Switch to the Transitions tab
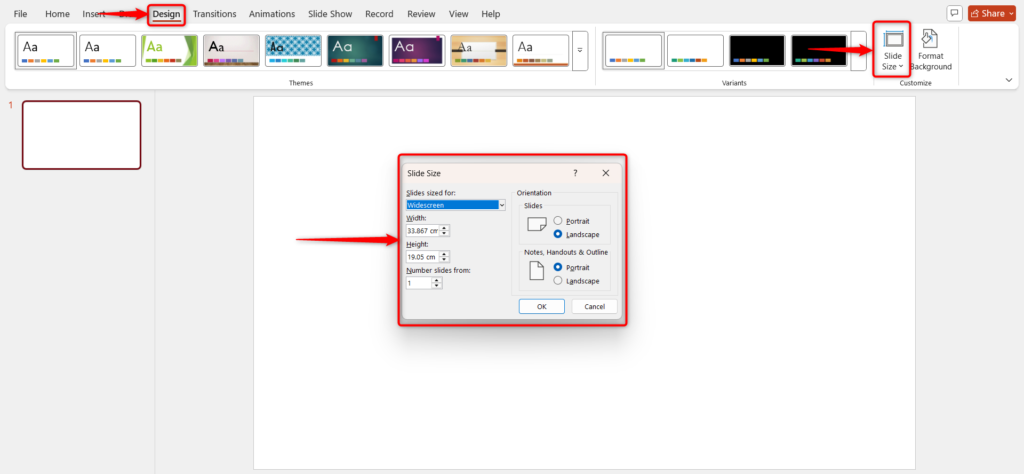This screenshot has width=1024, height=474. 215,14
